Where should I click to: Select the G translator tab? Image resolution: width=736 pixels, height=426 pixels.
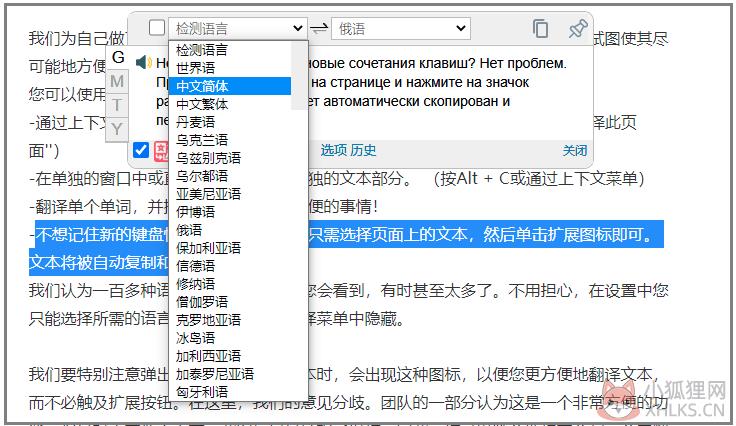tap(118, 57)
